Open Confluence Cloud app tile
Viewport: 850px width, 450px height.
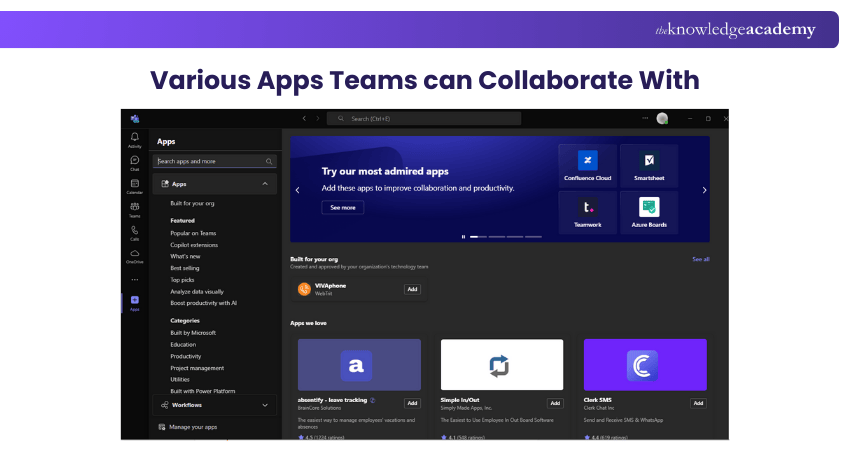[588, 165]
